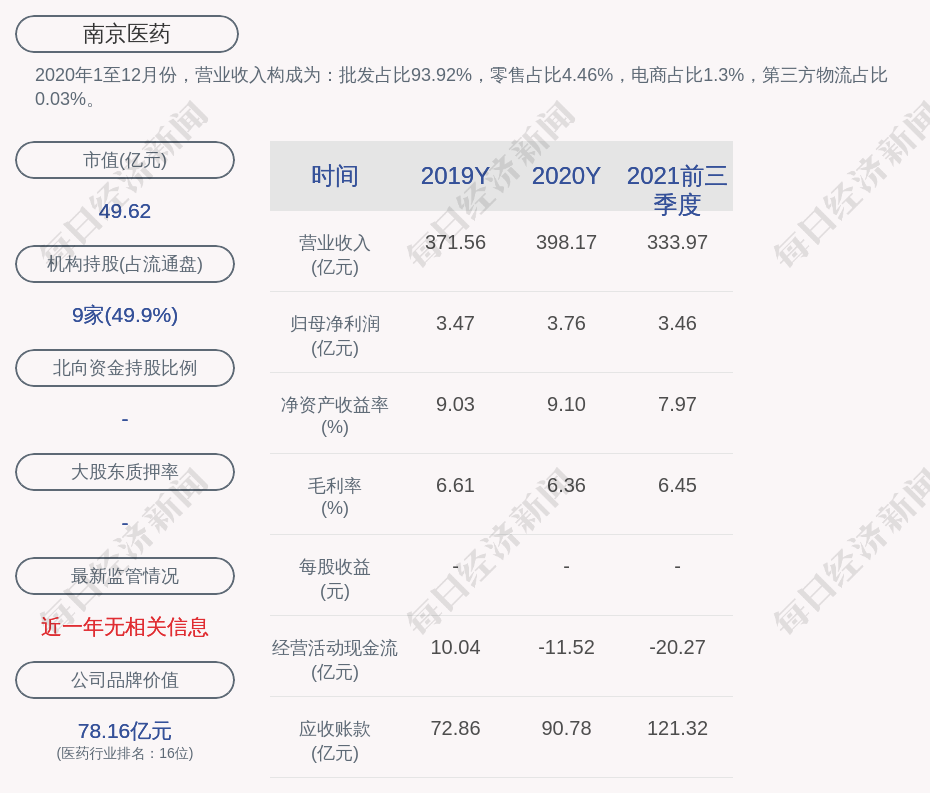930x793 pixels.
Task: Select the 9家(49.9%) institutional holding value
Action: click(x=125, y=315)
